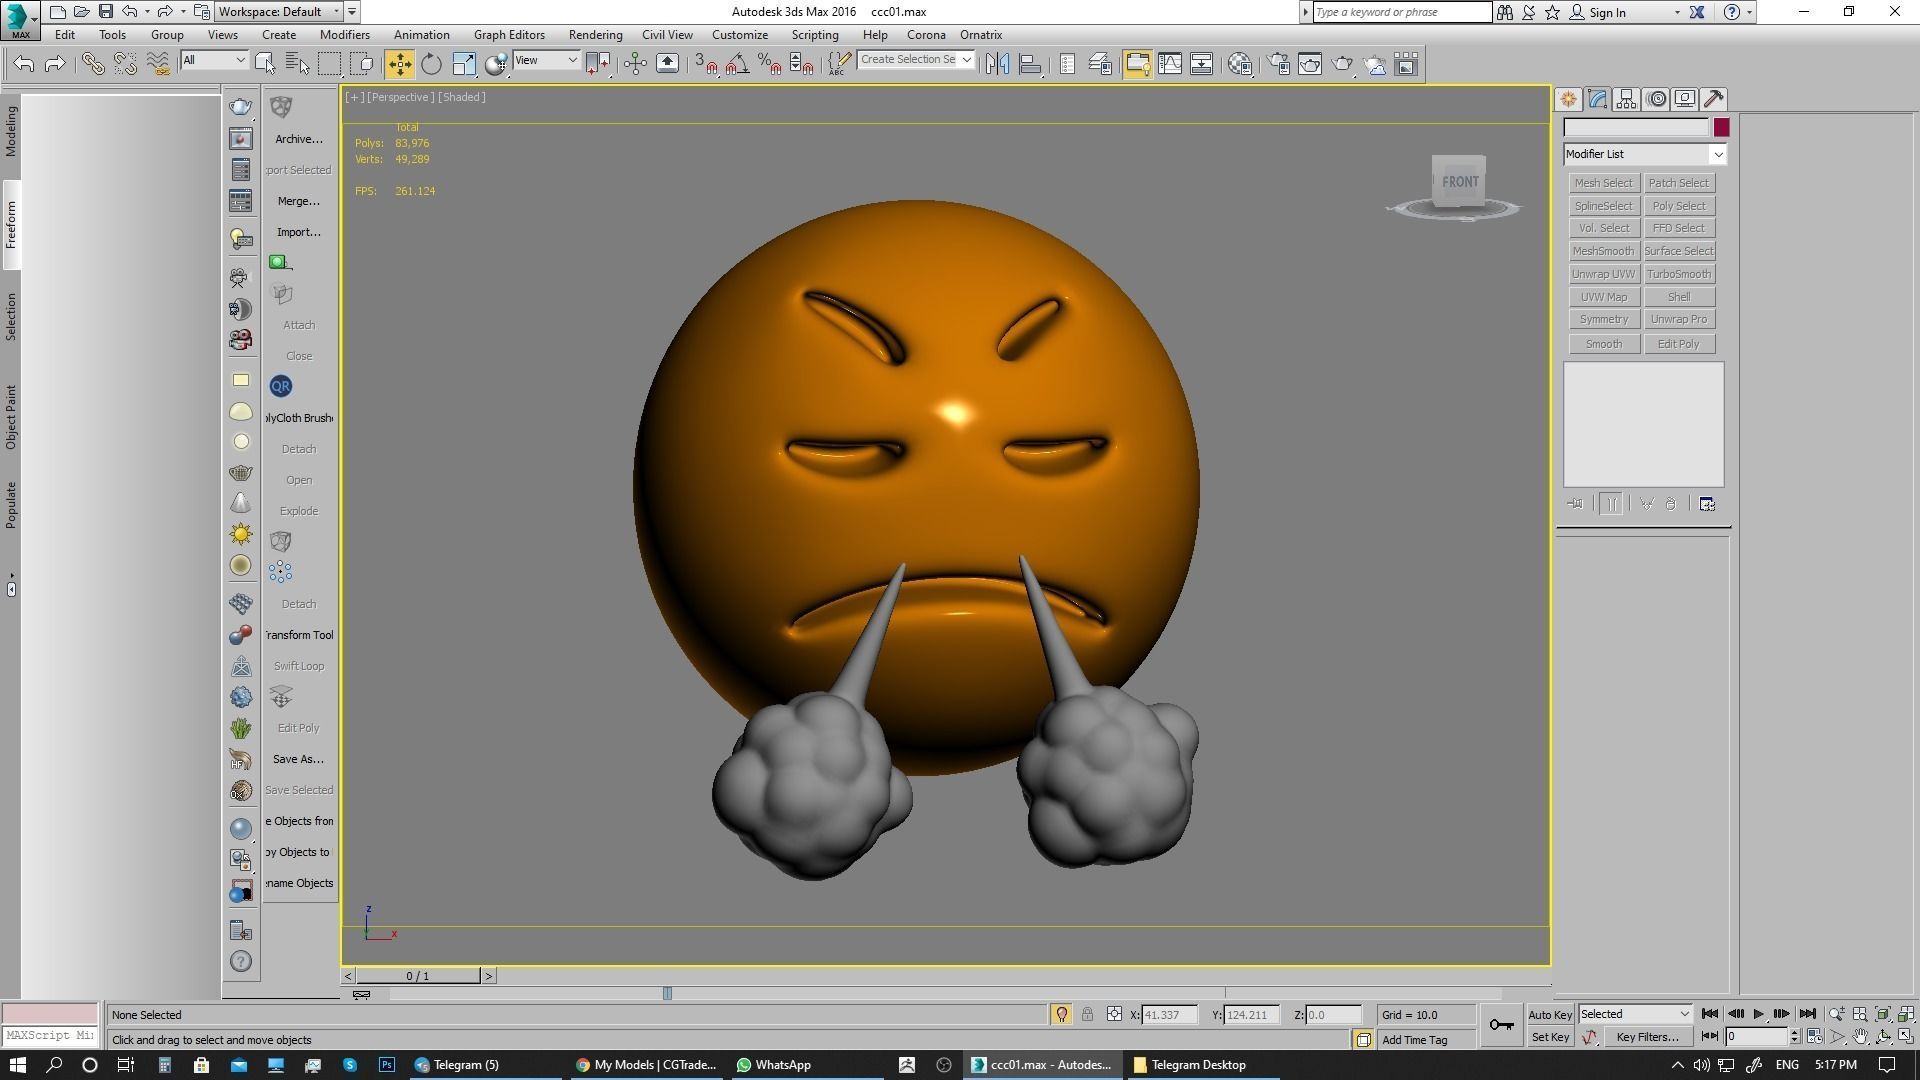Image resolution: width=1920 pixels, height=1080 pixels.
Task: Select the Move tool in main toolbar
Action: pyautogui.click(x=399, y=64)
